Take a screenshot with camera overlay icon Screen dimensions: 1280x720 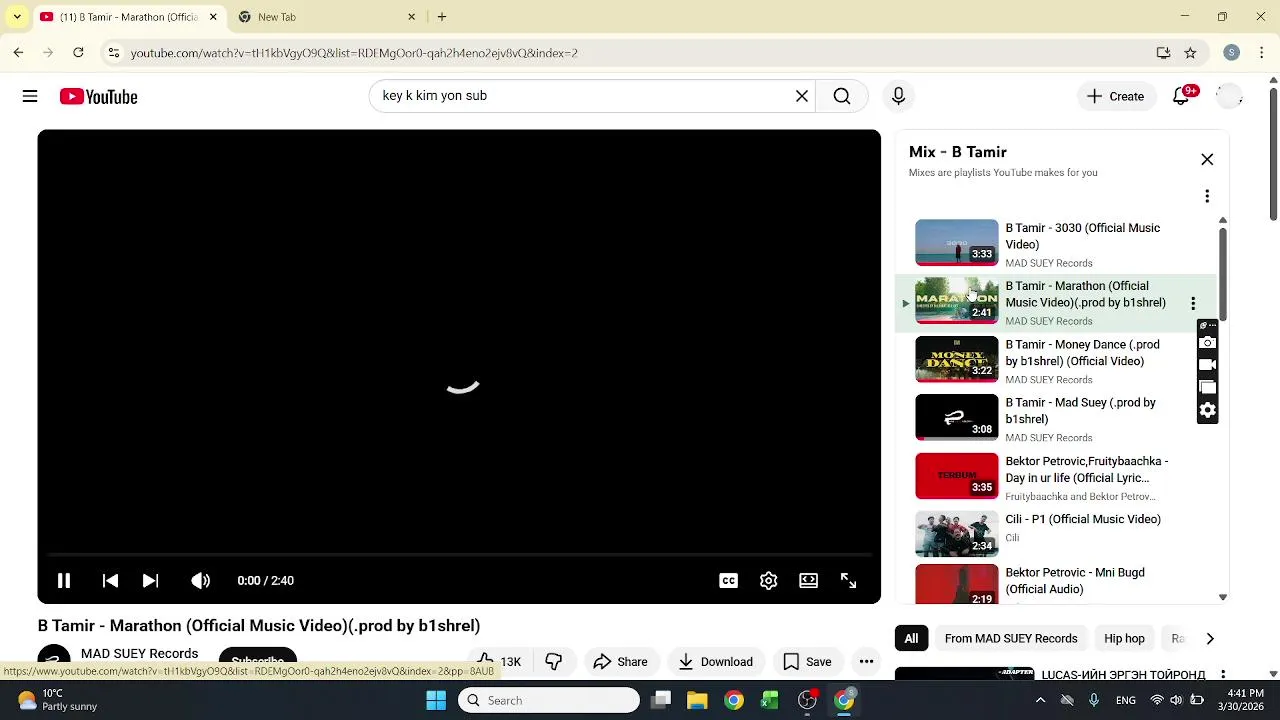click(x=1207, y=343)
